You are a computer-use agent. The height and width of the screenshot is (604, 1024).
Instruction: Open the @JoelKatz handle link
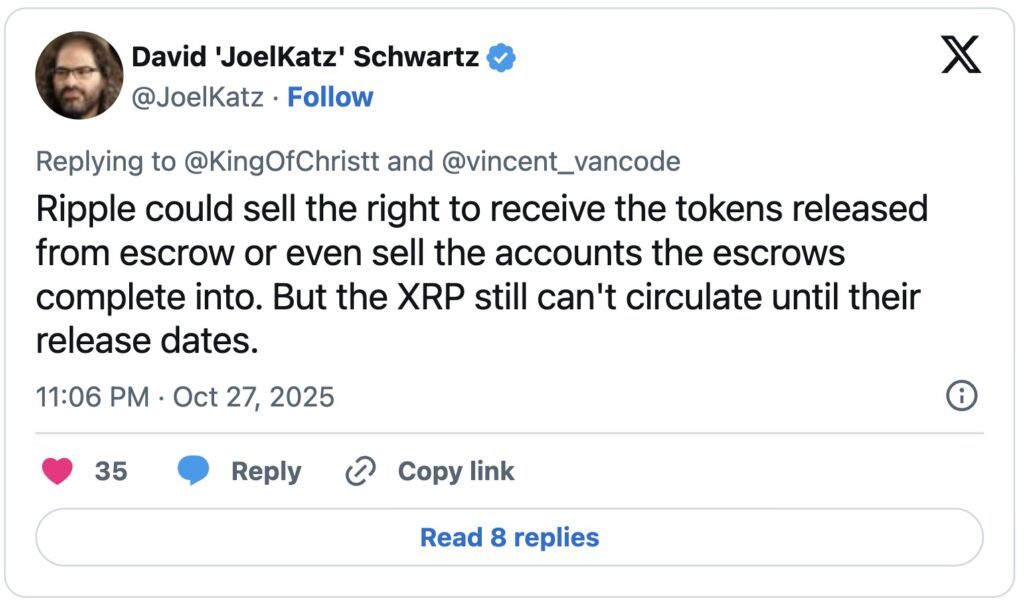tap(197, 97)
